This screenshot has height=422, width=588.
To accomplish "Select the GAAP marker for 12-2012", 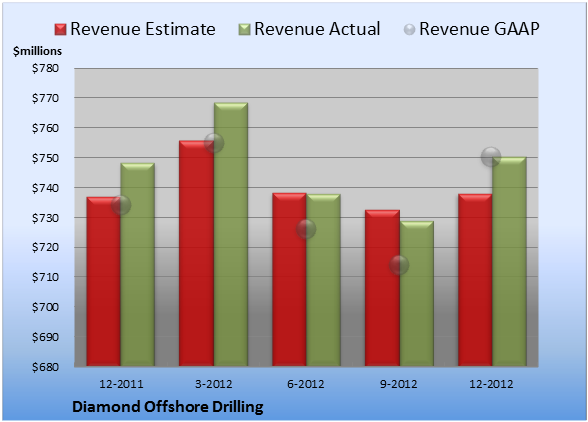I will pyautogui.click(x=491, y=157).
